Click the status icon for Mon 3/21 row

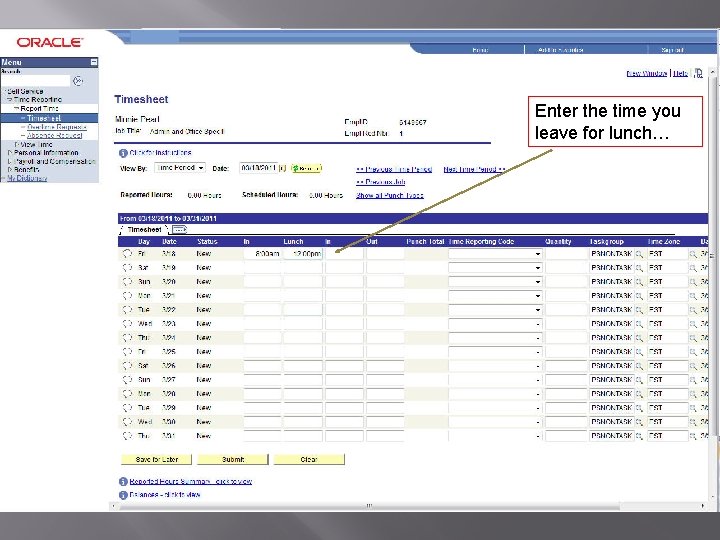127,295
